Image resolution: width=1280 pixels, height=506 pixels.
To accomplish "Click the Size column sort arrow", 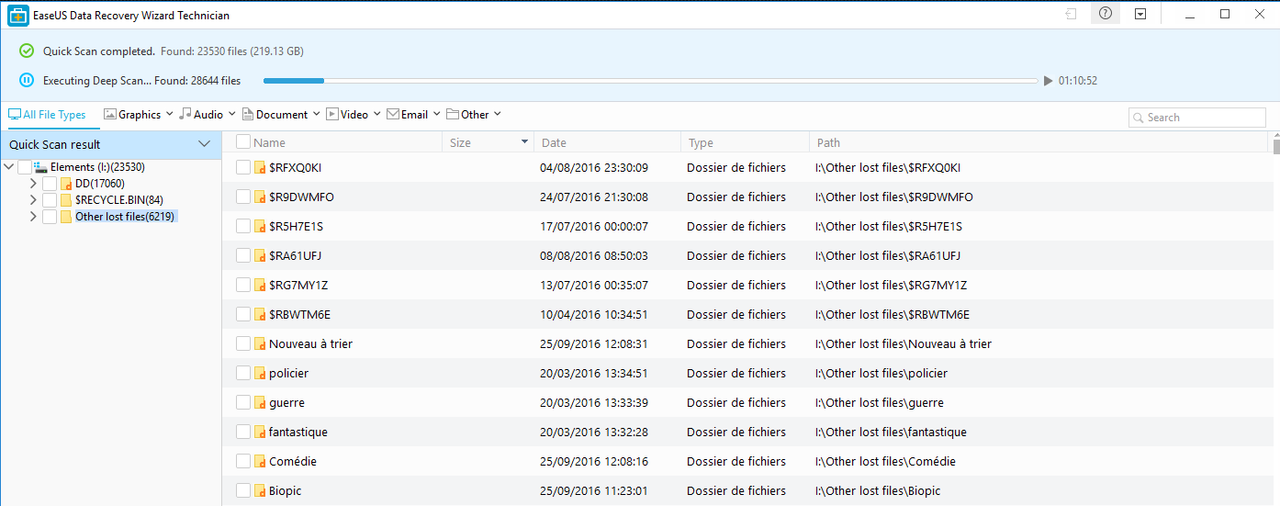I will (x=525, y=143).
